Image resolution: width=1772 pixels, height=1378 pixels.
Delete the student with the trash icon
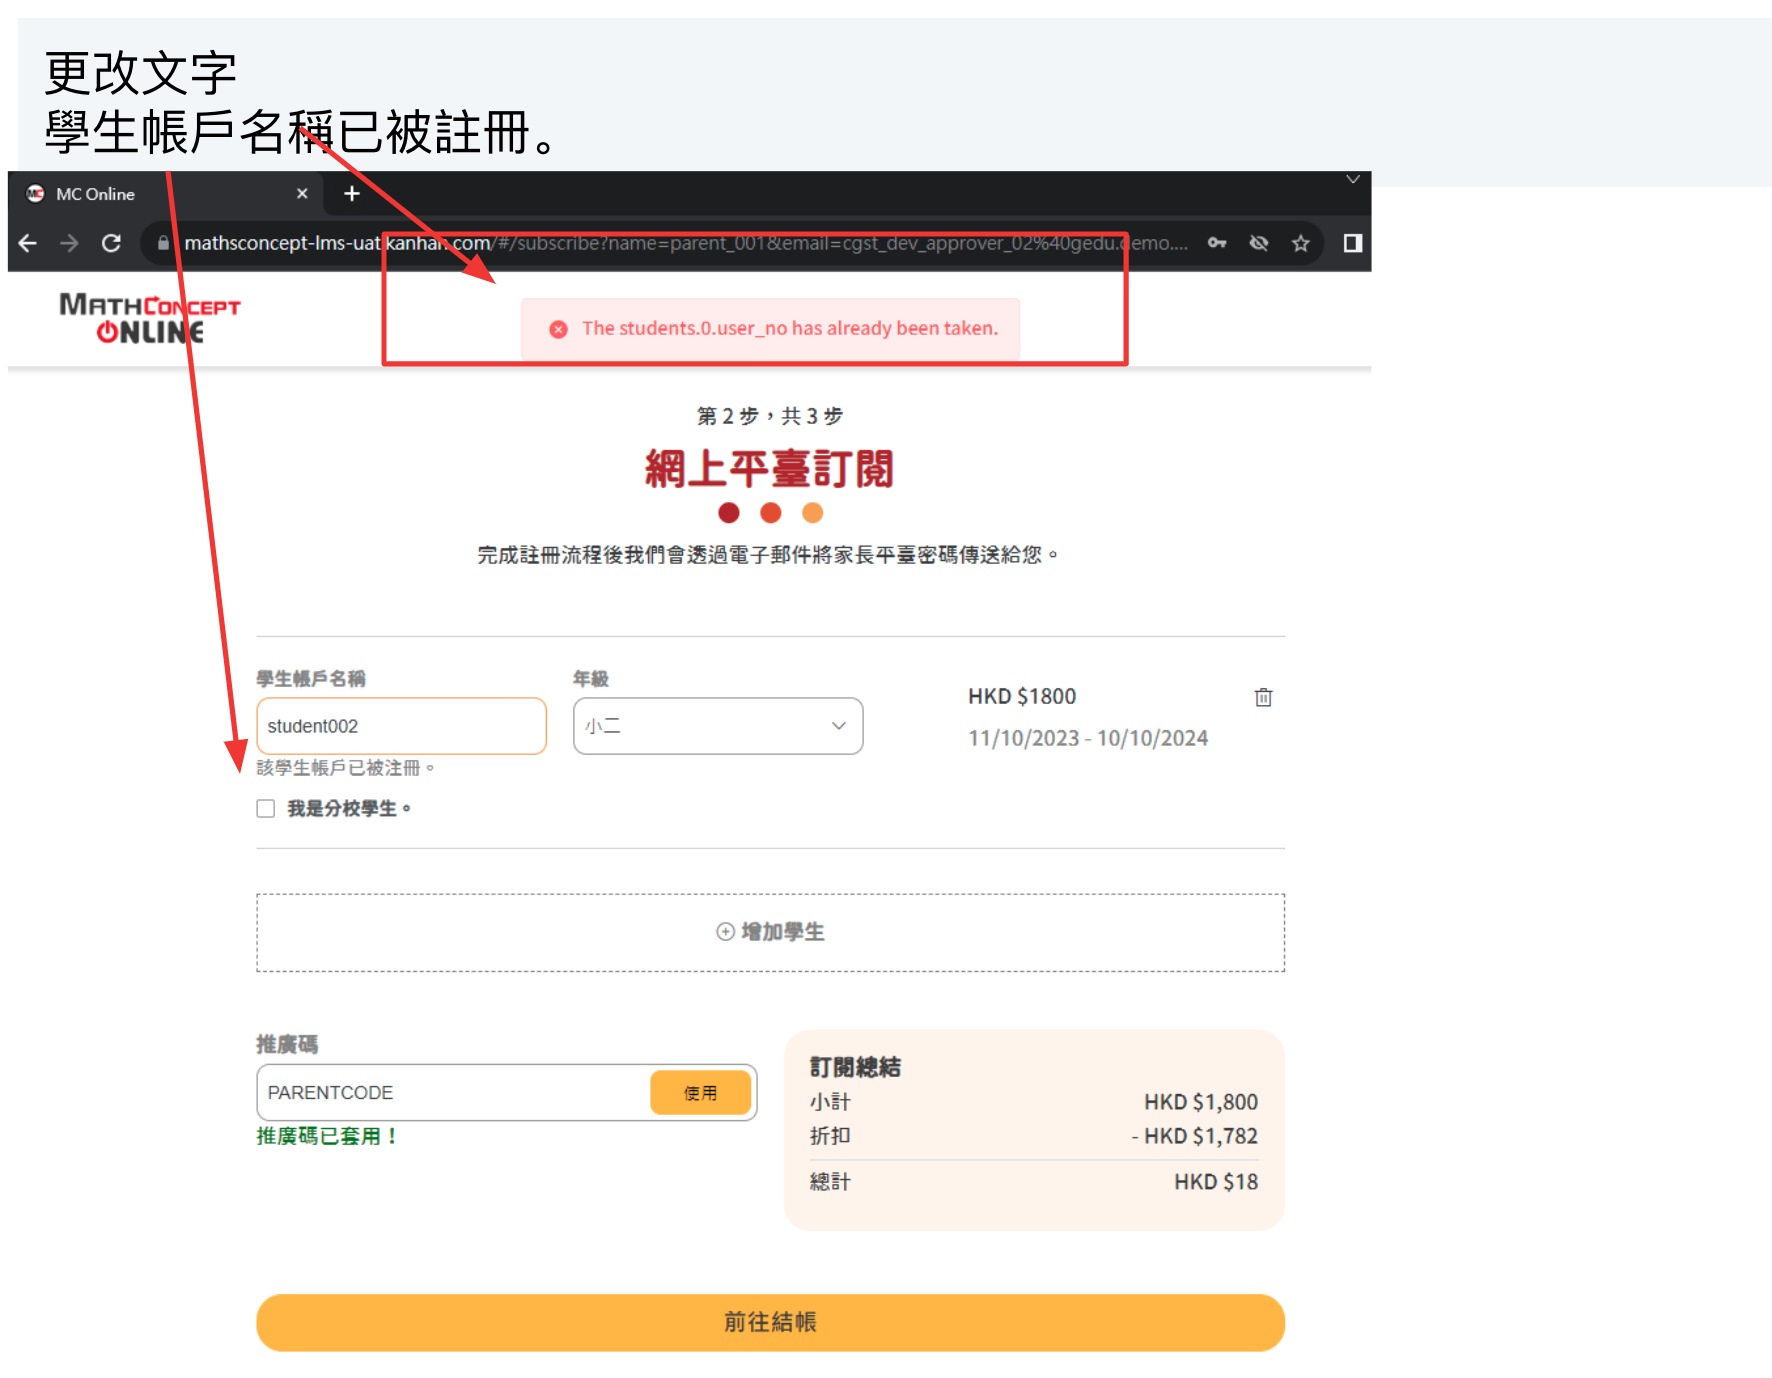[1263, 697]
